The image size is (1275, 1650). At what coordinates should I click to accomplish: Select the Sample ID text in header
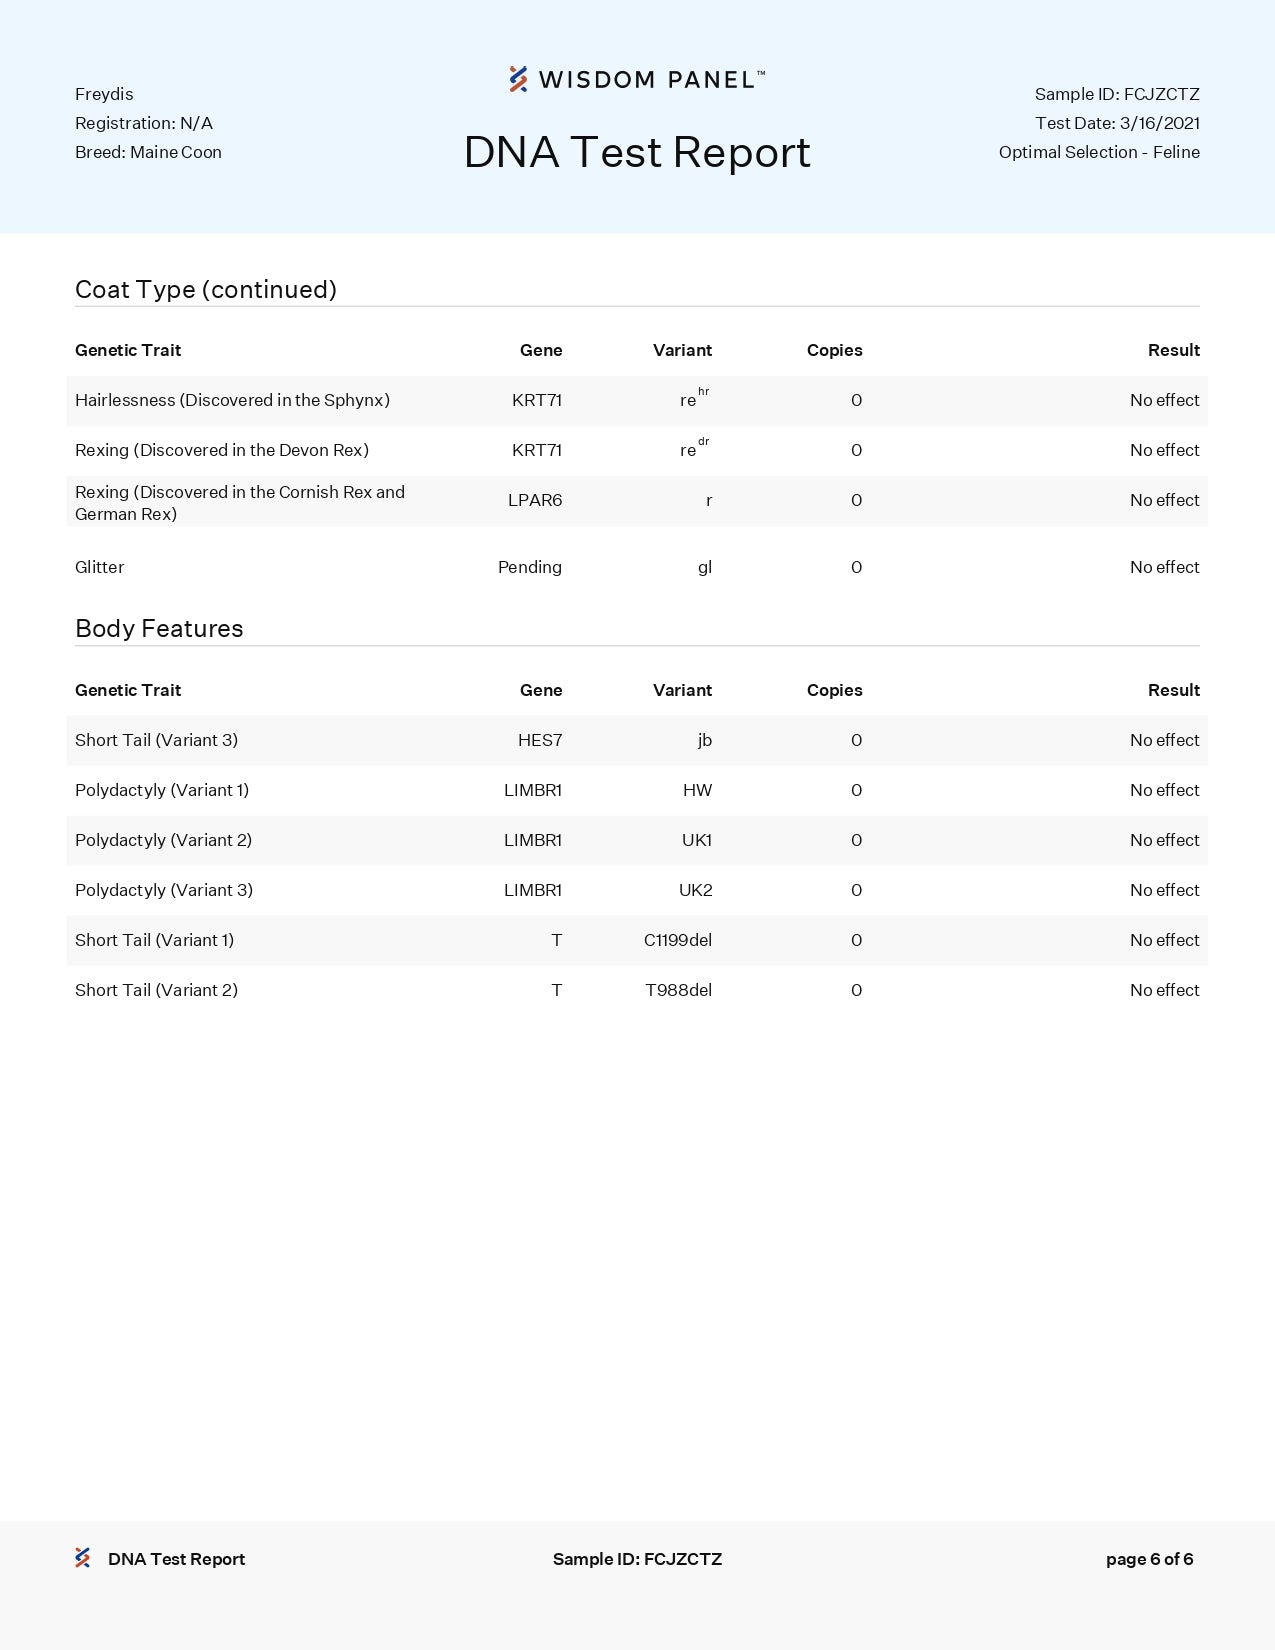pyautogui.click(x=1116, y=94)
